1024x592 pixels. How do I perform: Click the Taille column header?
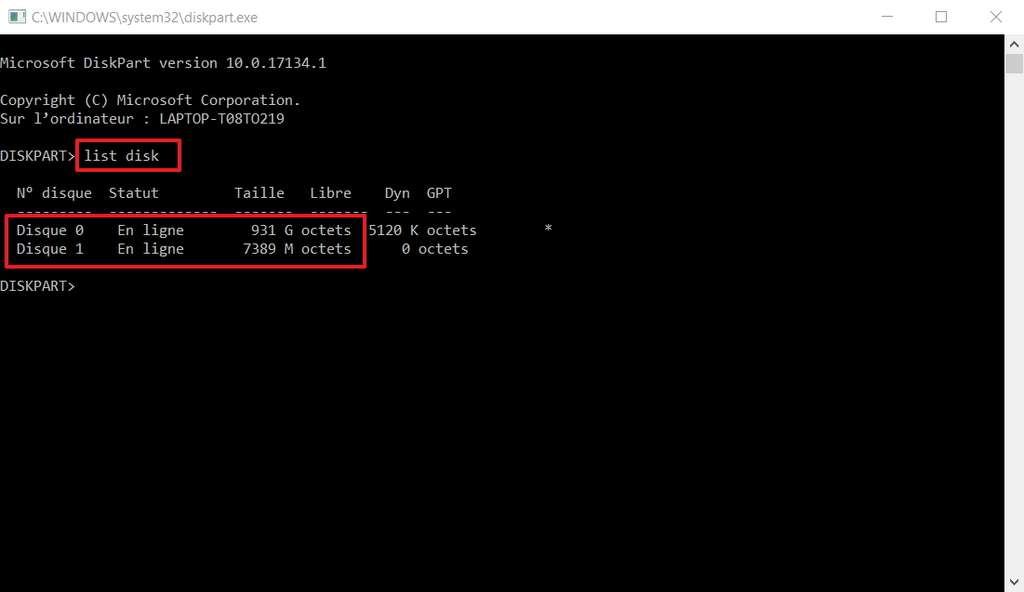[x=259, y=193]
